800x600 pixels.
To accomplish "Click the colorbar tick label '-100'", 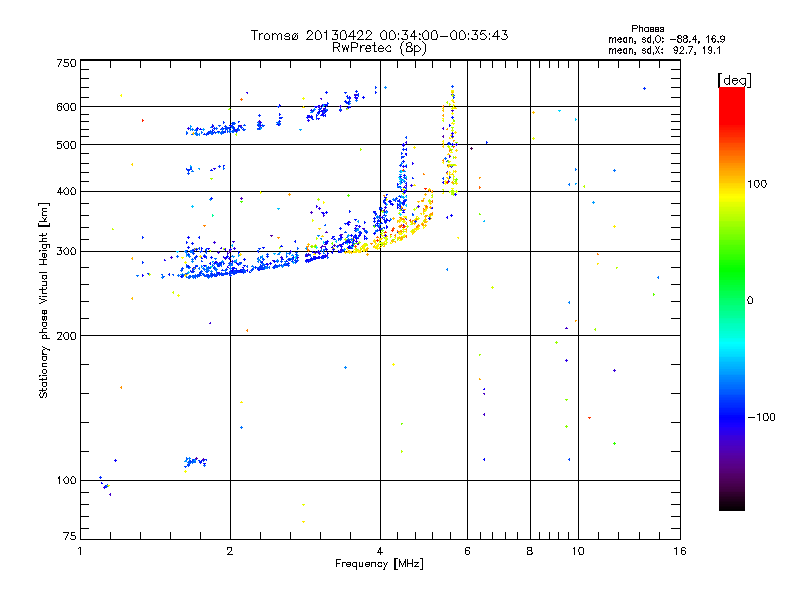I will click(761, 417).
